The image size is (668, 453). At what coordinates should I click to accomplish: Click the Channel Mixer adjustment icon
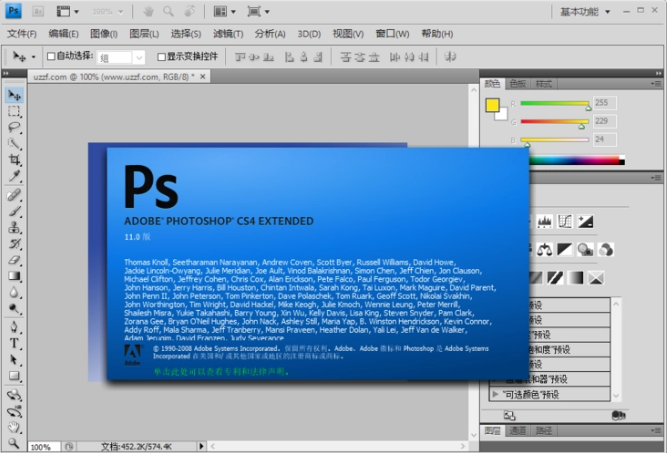606,250
